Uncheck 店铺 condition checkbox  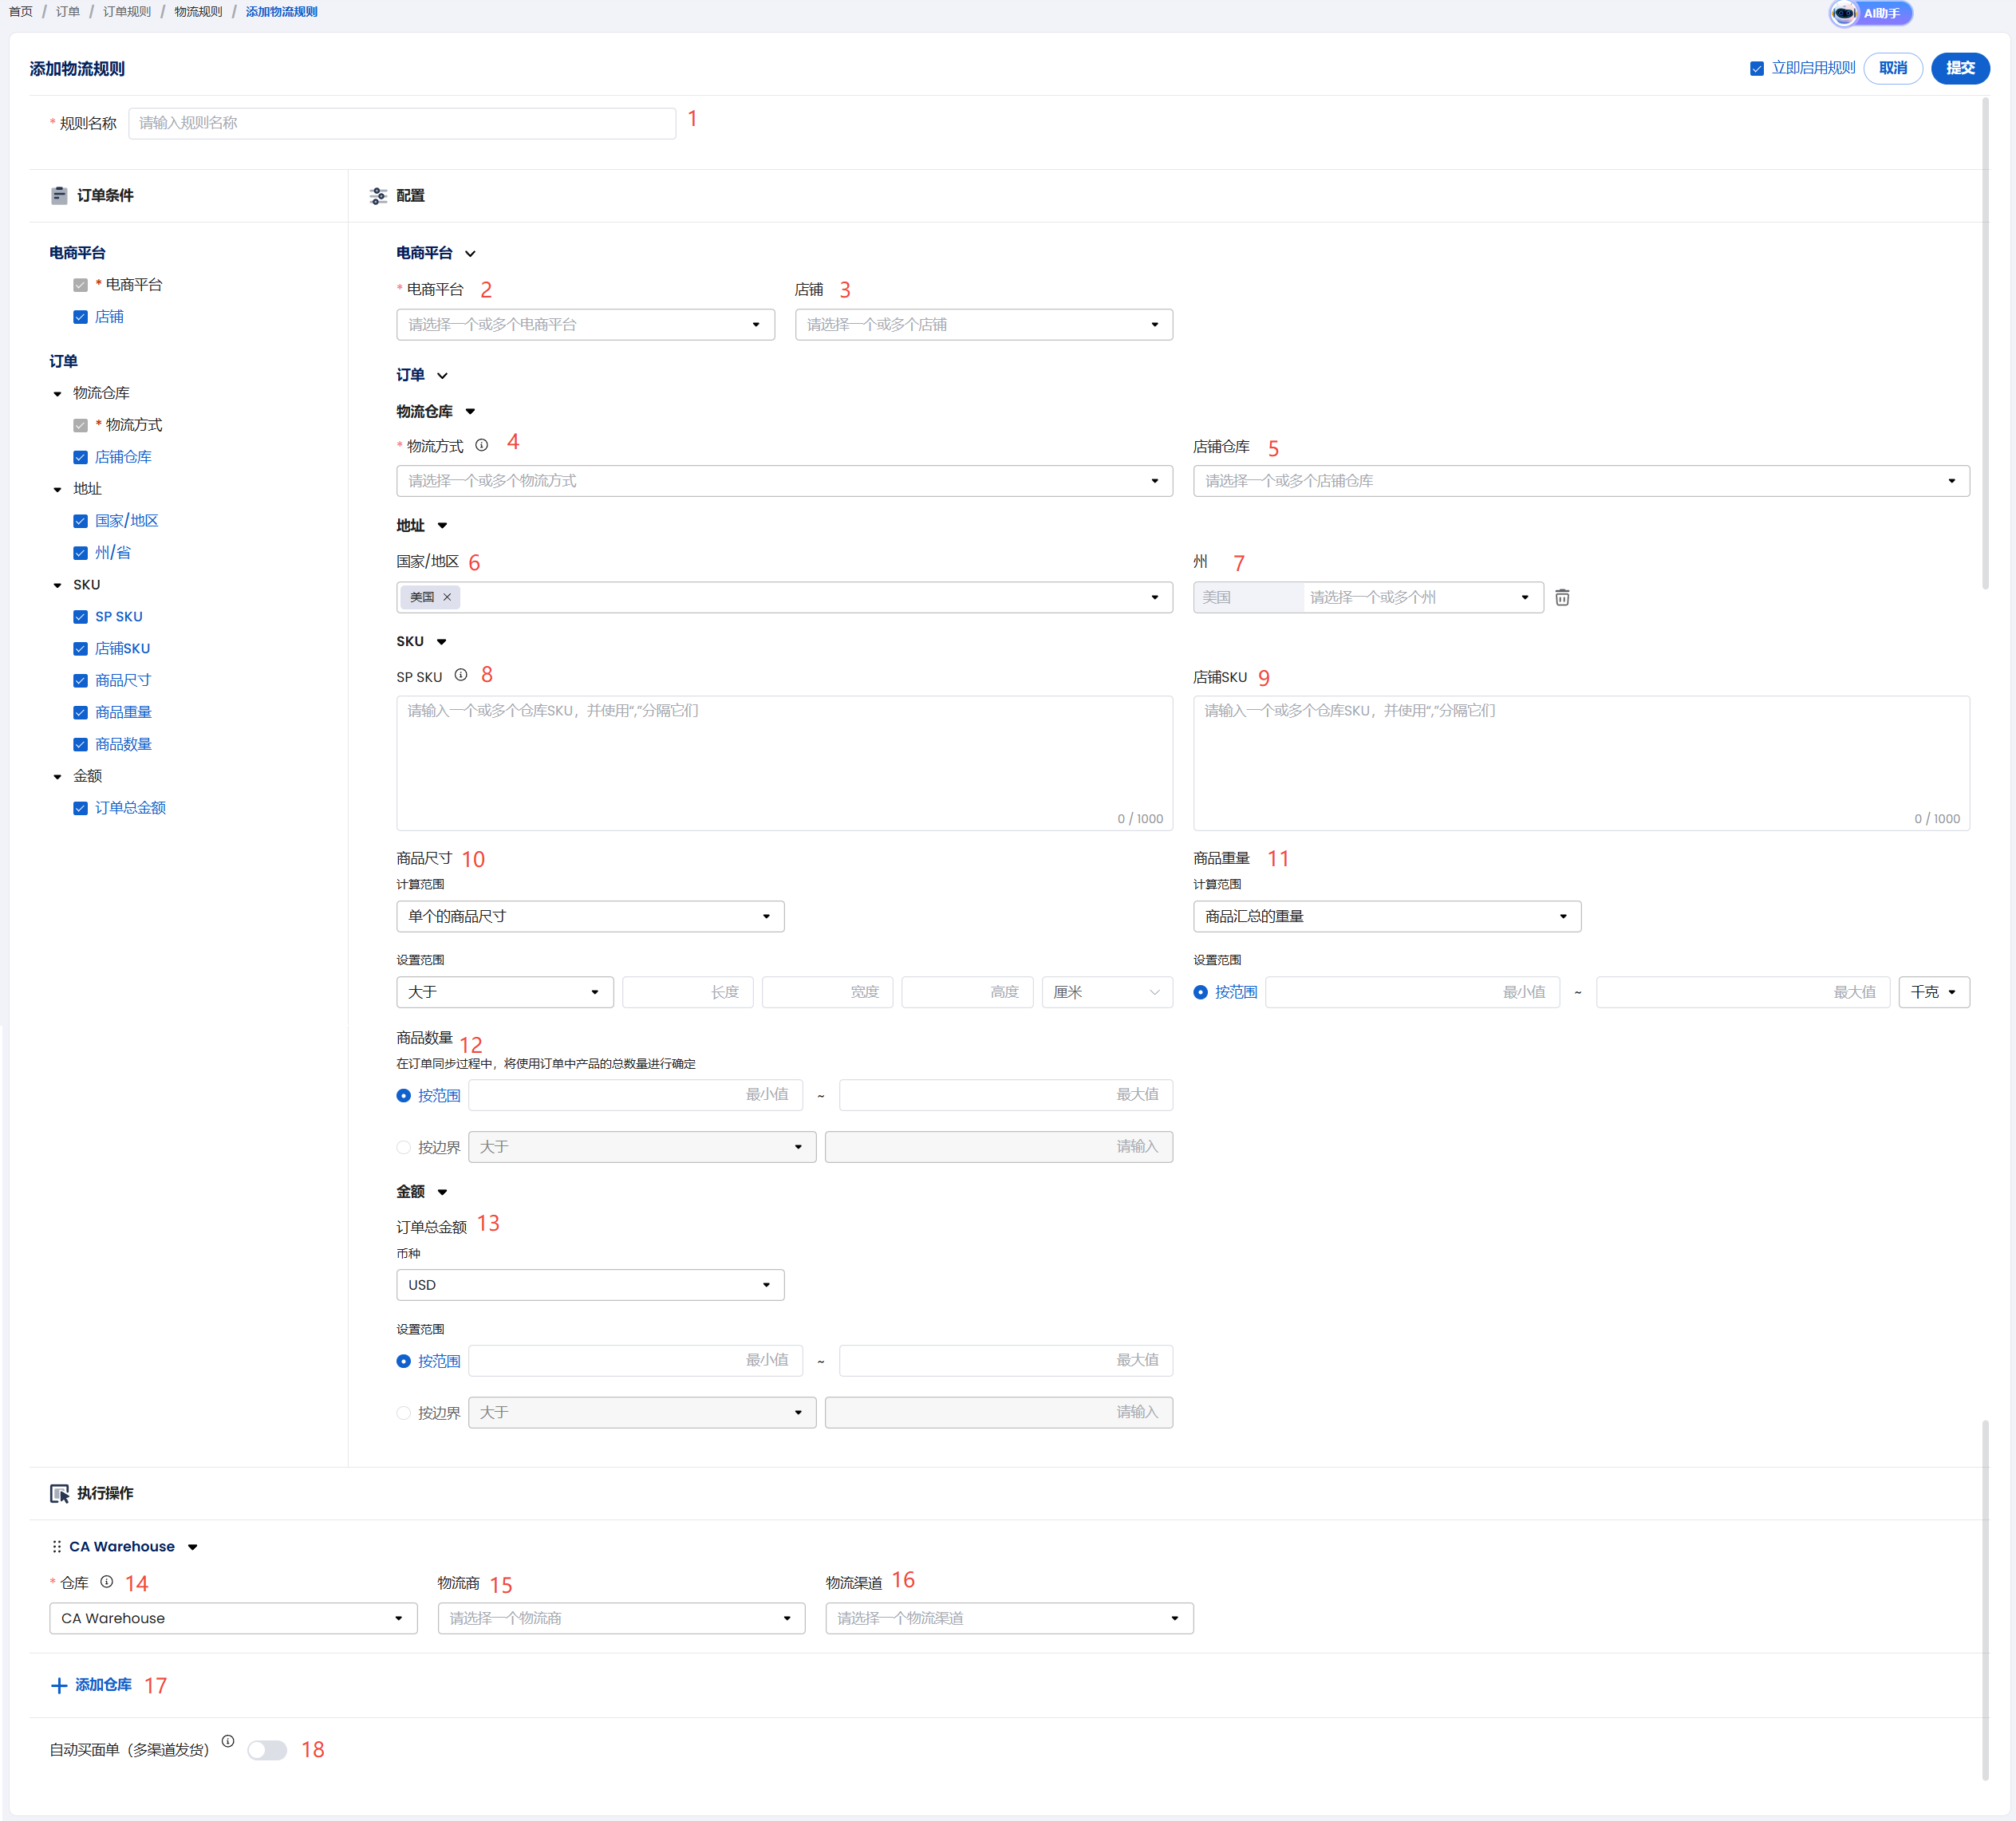click(81, 317)
